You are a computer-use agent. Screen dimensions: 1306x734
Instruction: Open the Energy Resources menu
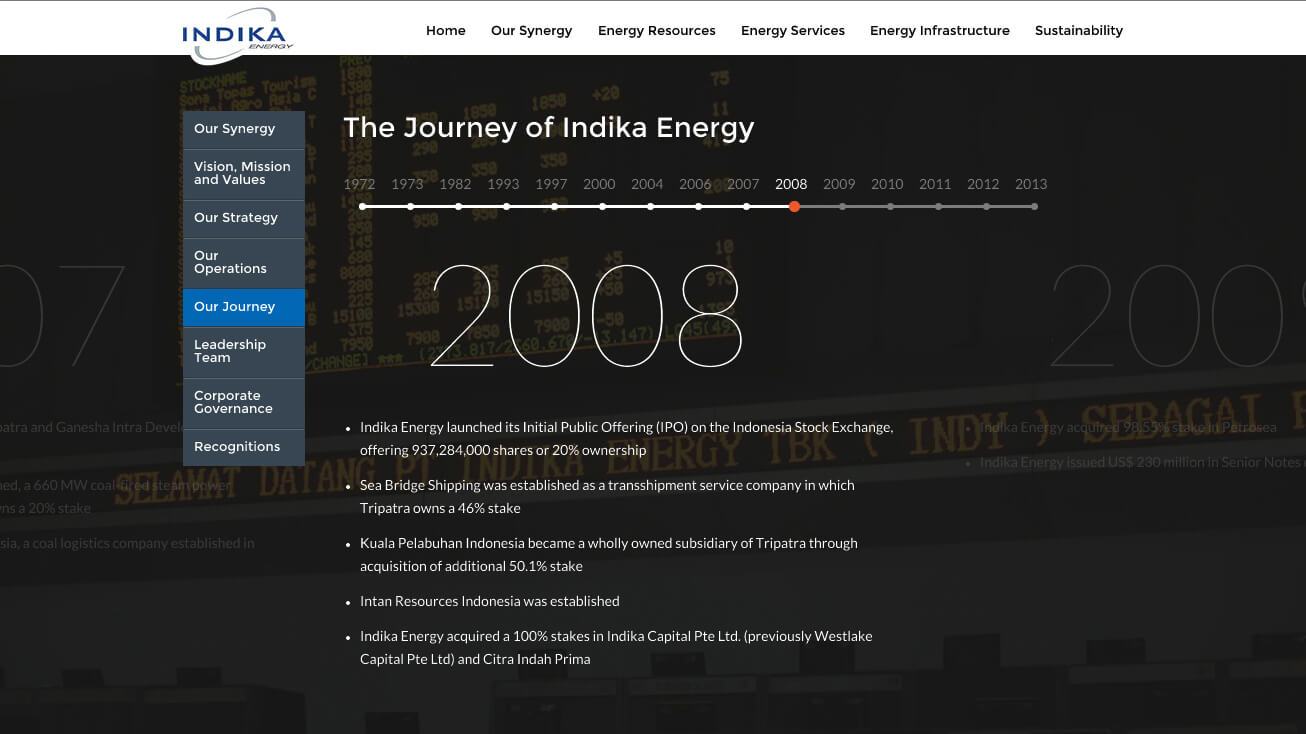click(657, 31)
